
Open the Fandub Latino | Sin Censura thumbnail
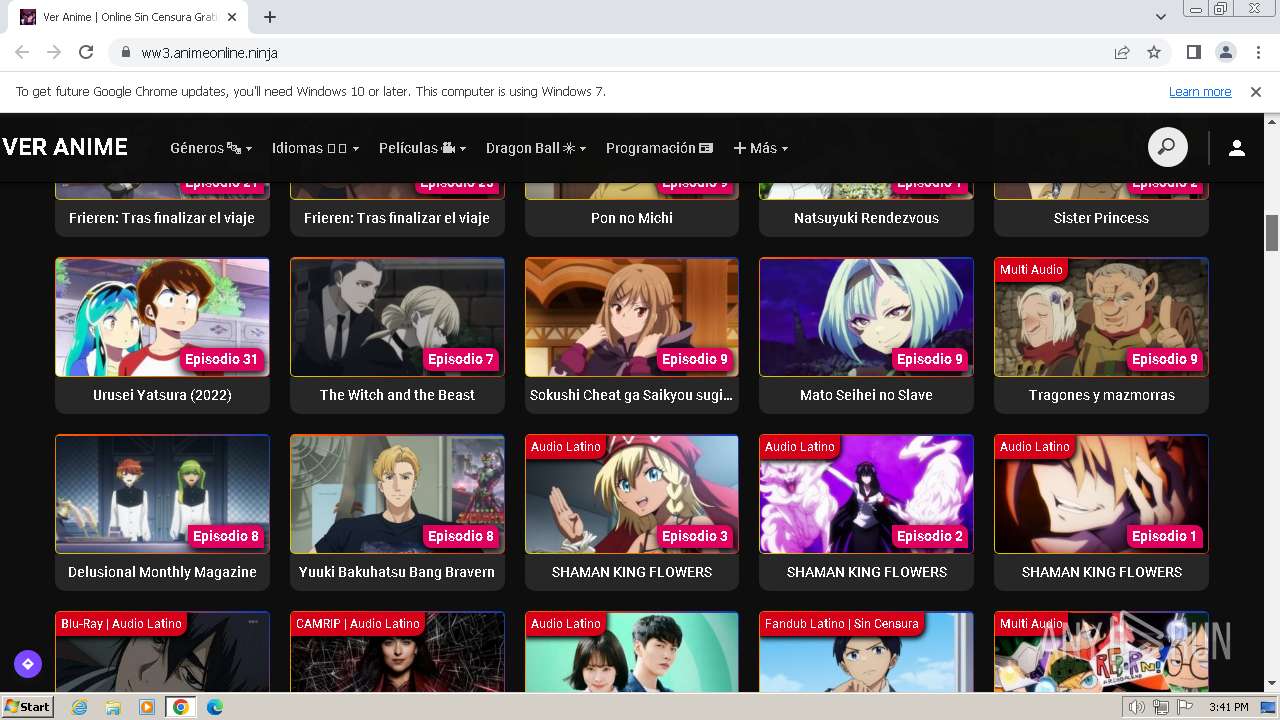click(866, 652)
